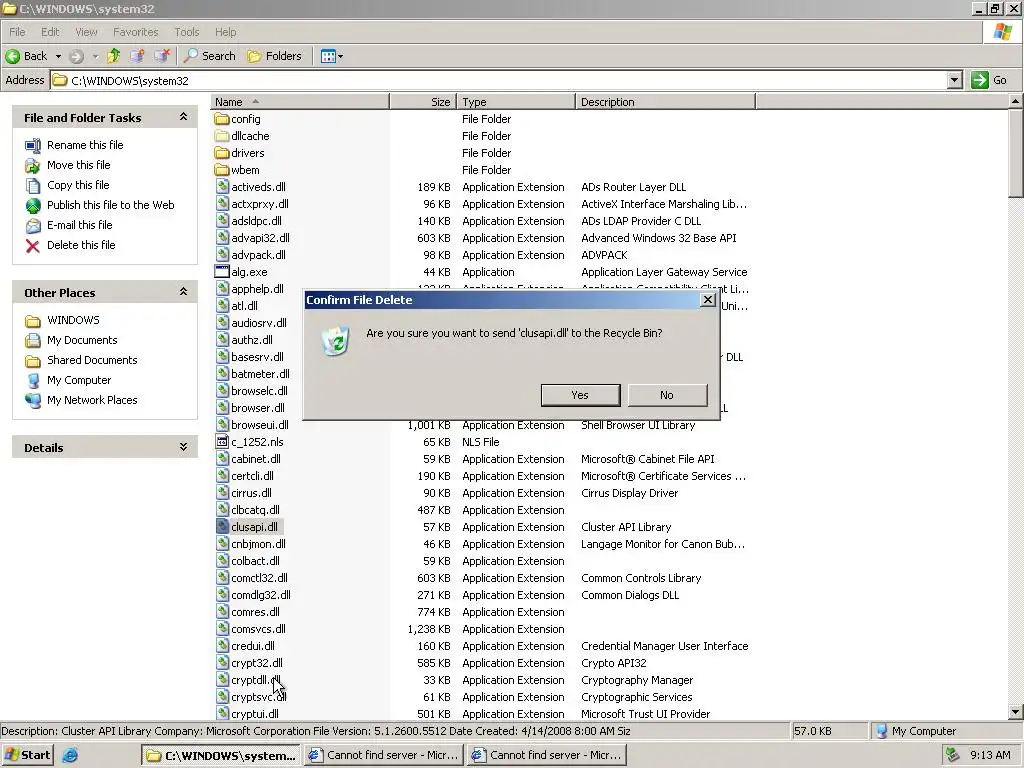
Task: Cancel deletion with the No button
Action: [667, 395]
